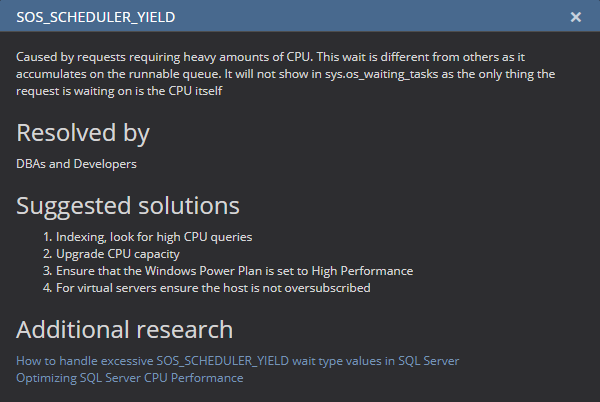Click list number 3 beside Power Plan
The width and height of the screenshot is (600, 402).
47,271
